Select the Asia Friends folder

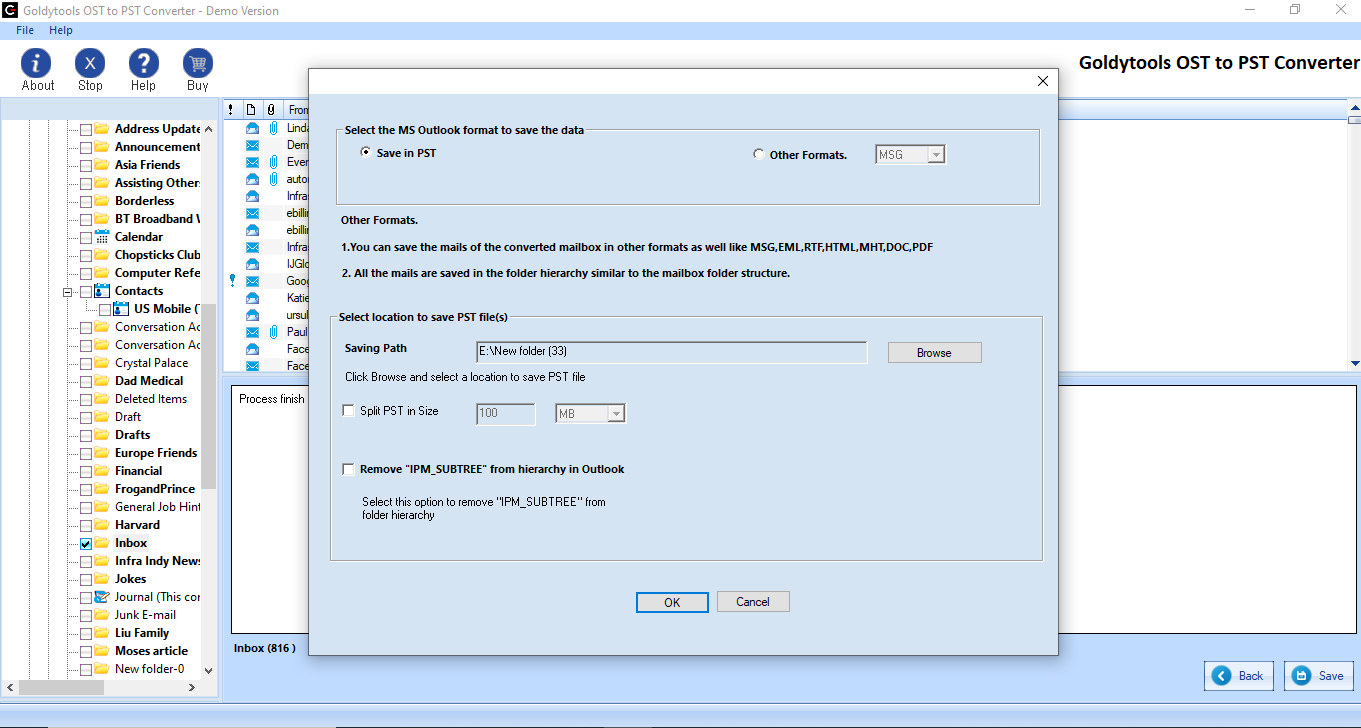pos(147,165)
